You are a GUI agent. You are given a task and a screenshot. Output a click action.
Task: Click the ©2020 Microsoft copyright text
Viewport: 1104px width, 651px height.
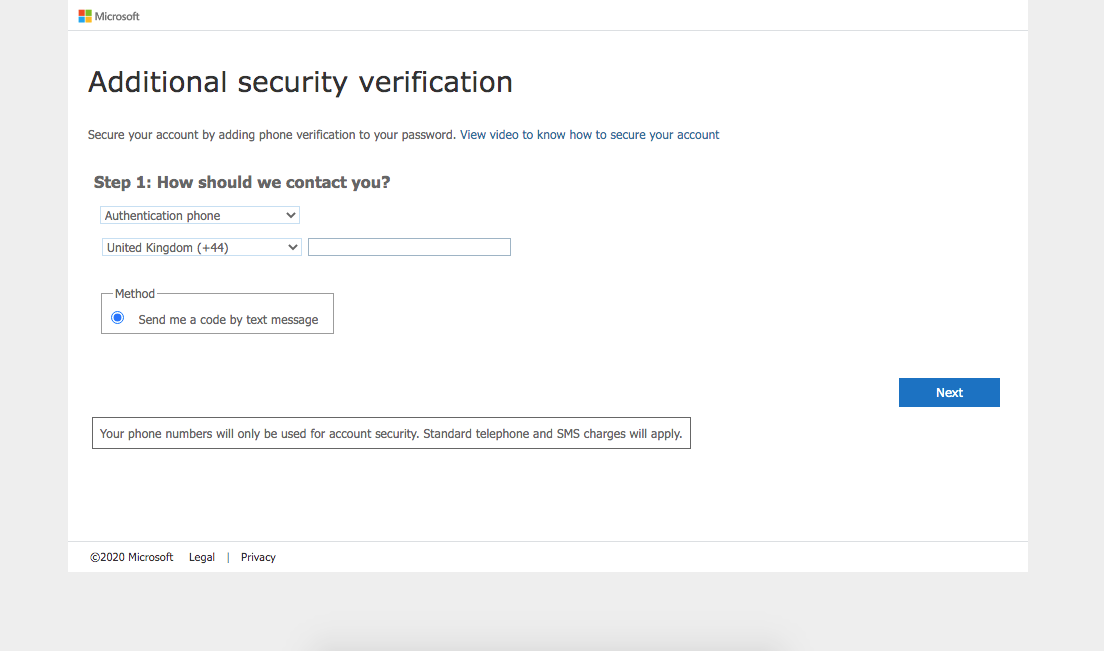[x=132, y=557]
